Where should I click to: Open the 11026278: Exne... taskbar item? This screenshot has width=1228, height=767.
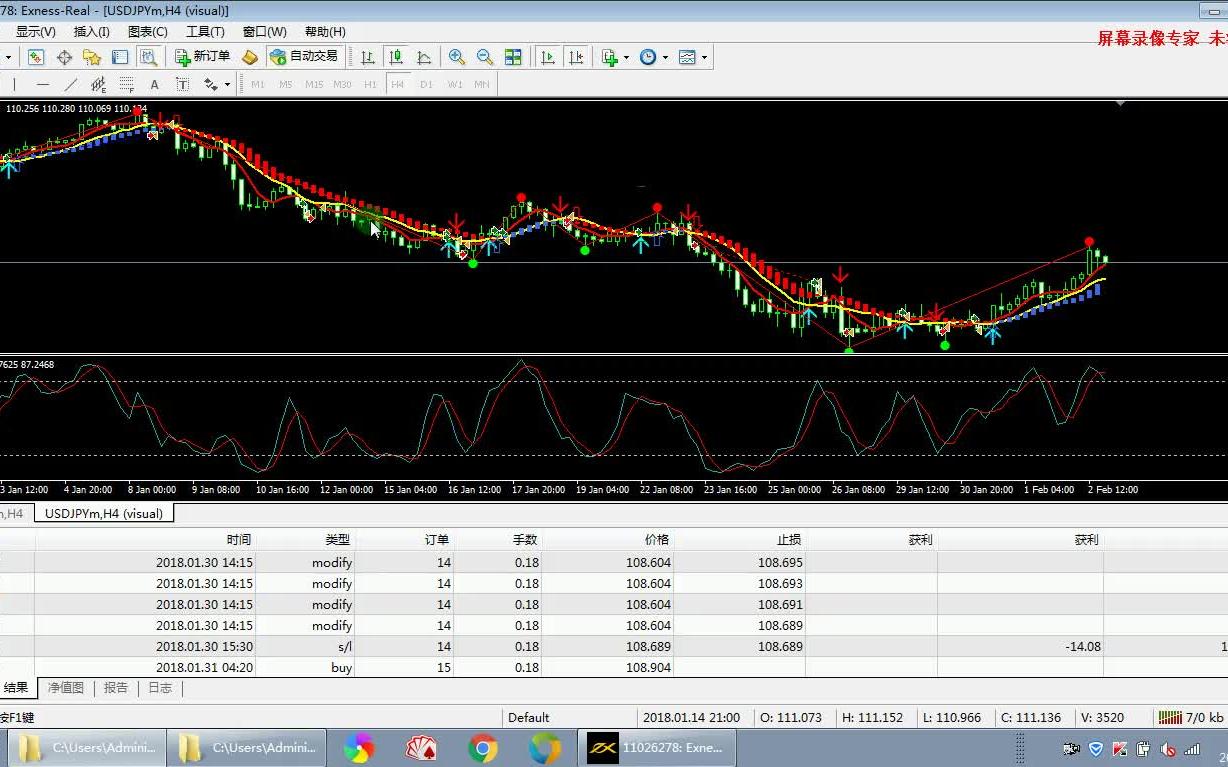coord(657,747)
